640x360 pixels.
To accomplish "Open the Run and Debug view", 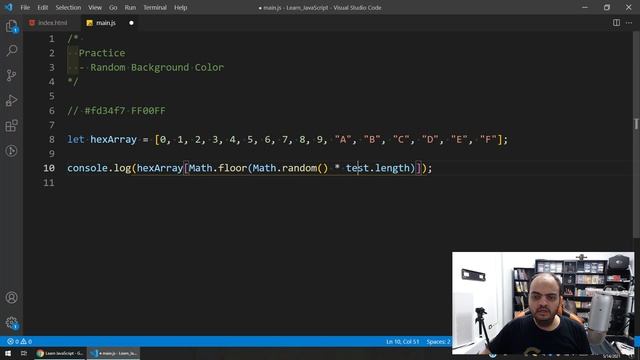I will click(x=11, y=100).
